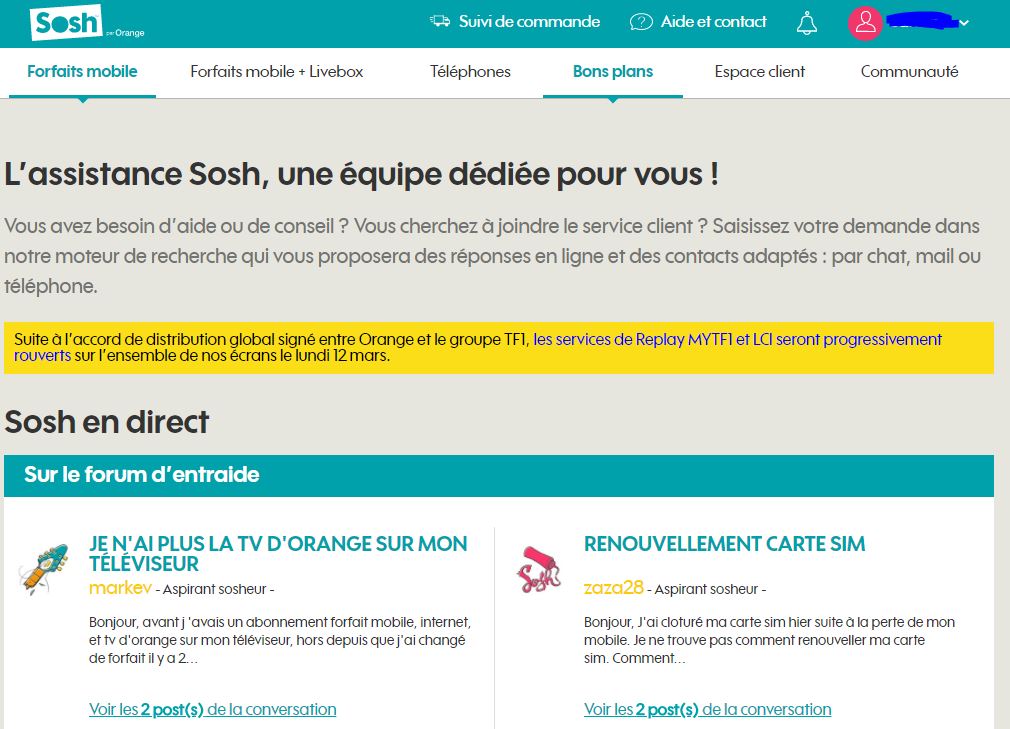Screen dimensions: 1010x729
Task: Expand the account dropdown chevron
Action: 964,23
